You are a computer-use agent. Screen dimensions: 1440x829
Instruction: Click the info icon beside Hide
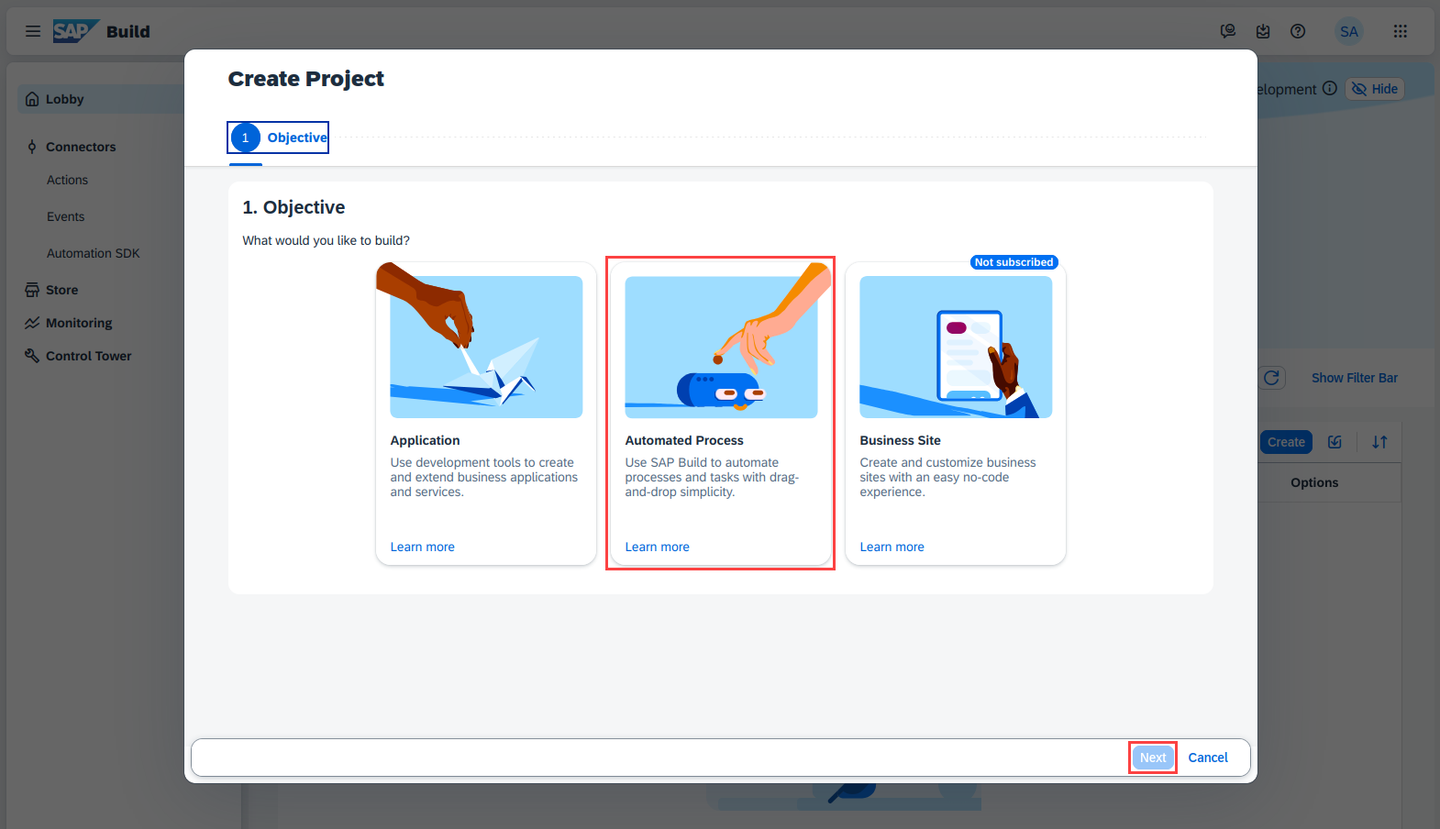1329,88
